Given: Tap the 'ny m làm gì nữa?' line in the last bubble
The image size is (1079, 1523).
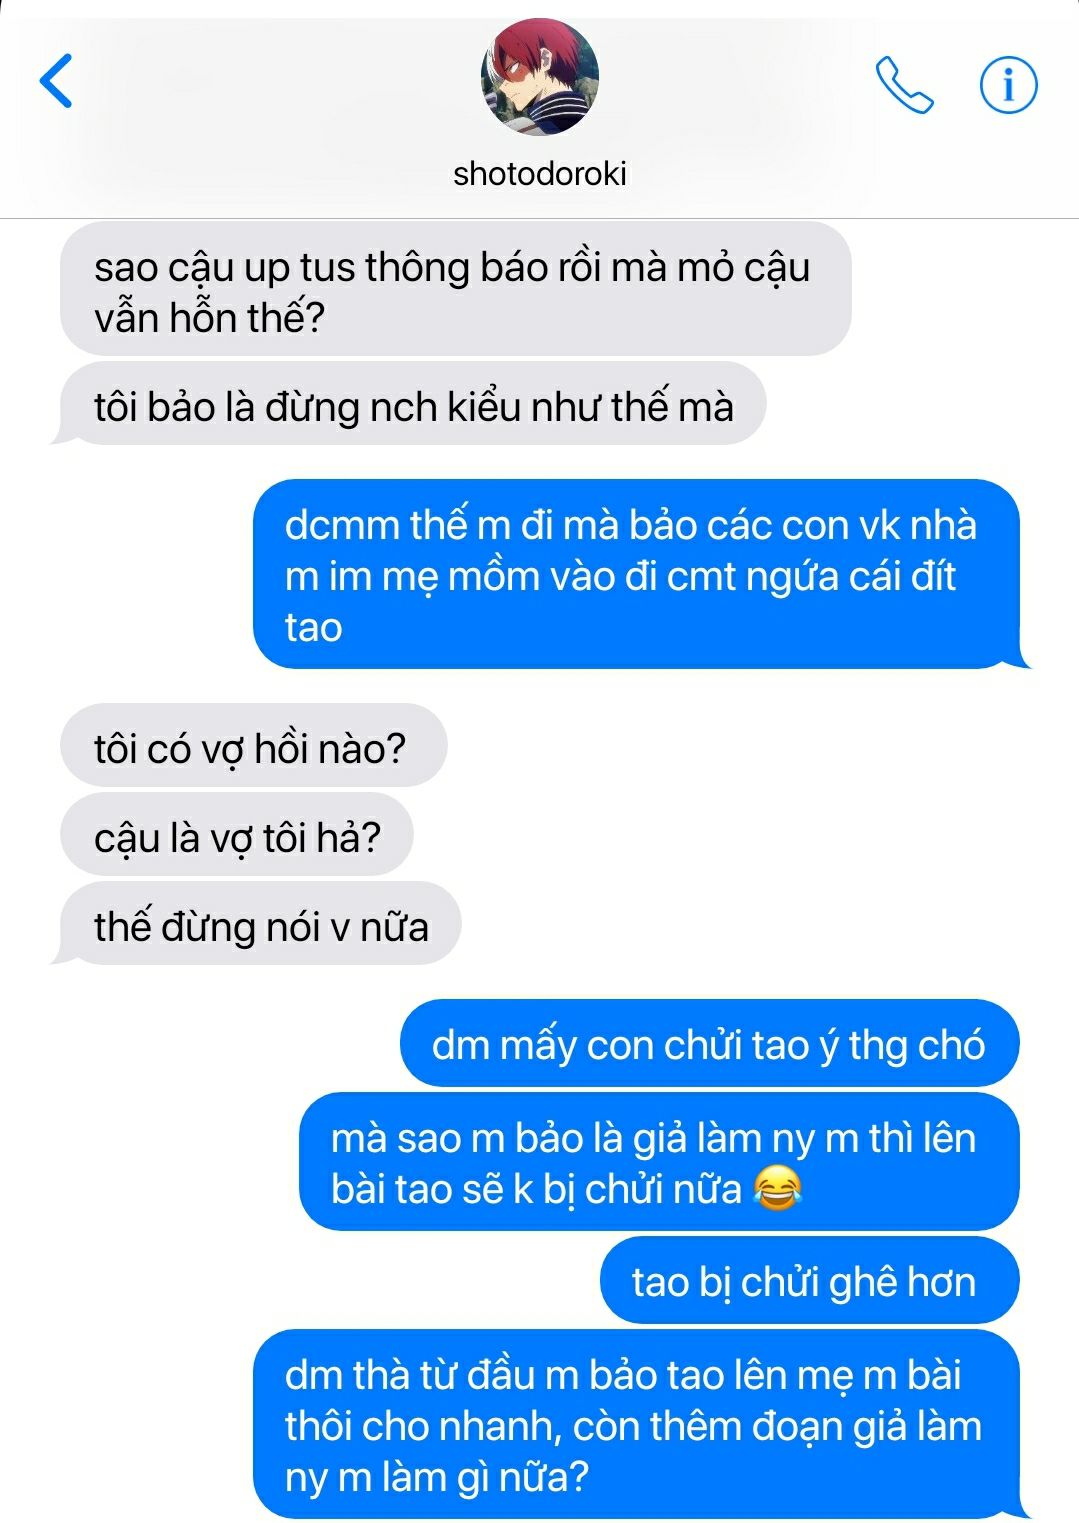Looking at the screenshot, I should click(437, 1476).
